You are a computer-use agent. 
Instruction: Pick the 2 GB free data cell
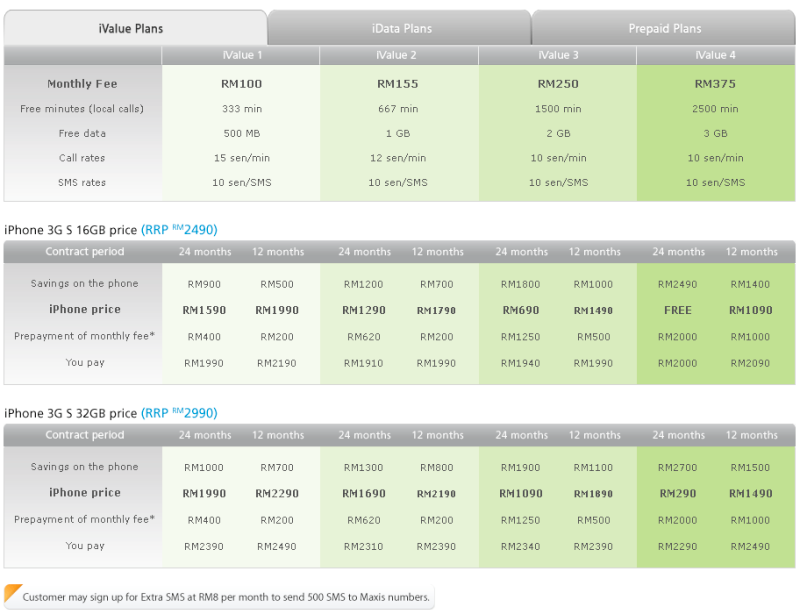[558, 133]
